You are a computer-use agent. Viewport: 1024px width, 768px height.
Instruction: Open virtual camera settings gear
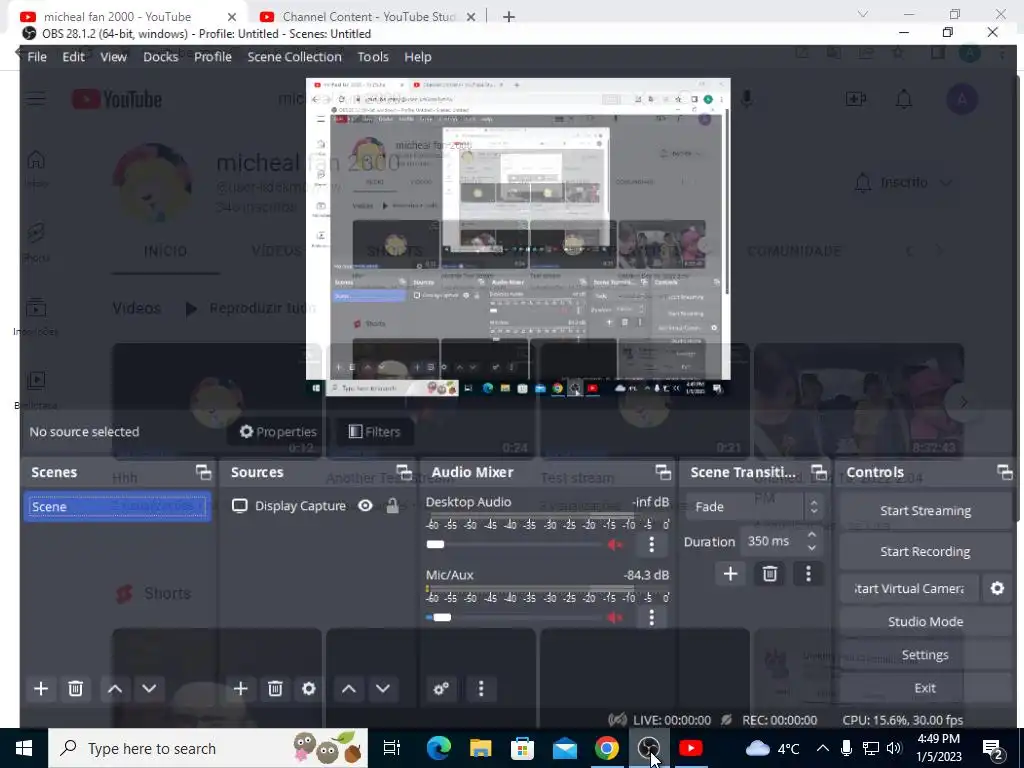pyautogui.click(x=997, y=588)
